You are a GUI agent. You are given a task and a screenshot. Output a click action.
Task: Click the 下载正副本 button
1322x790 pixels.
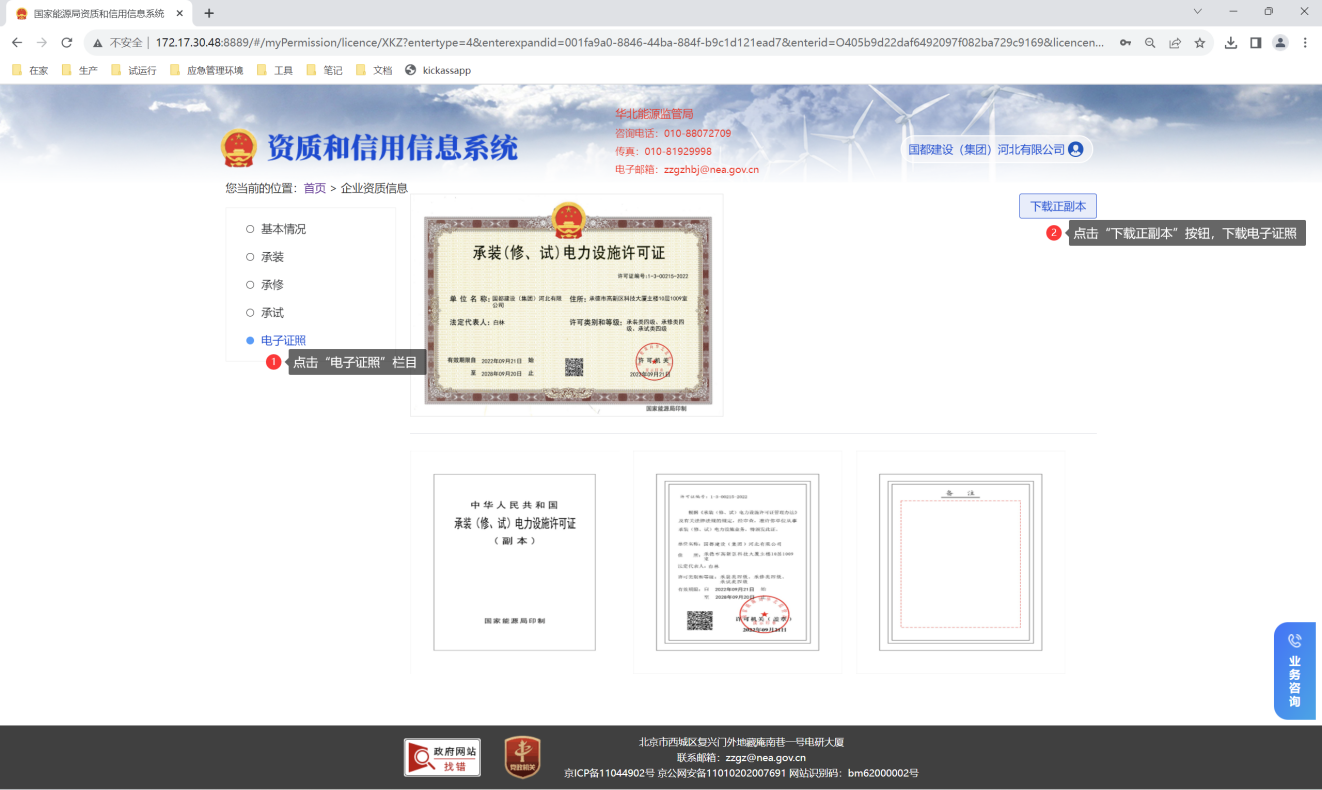click(x=1058, y=206)
